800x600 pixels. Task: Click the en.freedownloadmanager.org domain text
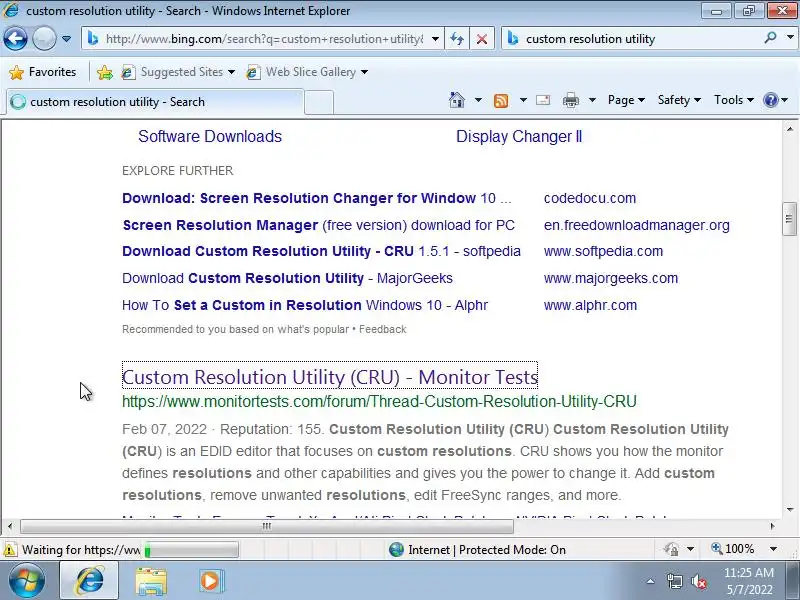pos(637,225)
